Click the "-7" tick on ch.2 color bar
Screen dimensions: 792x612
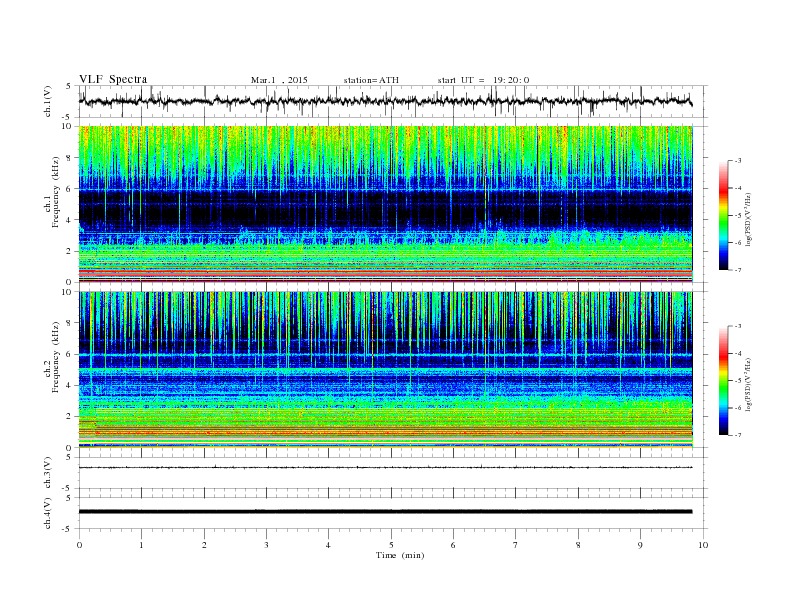click(738, 435)
